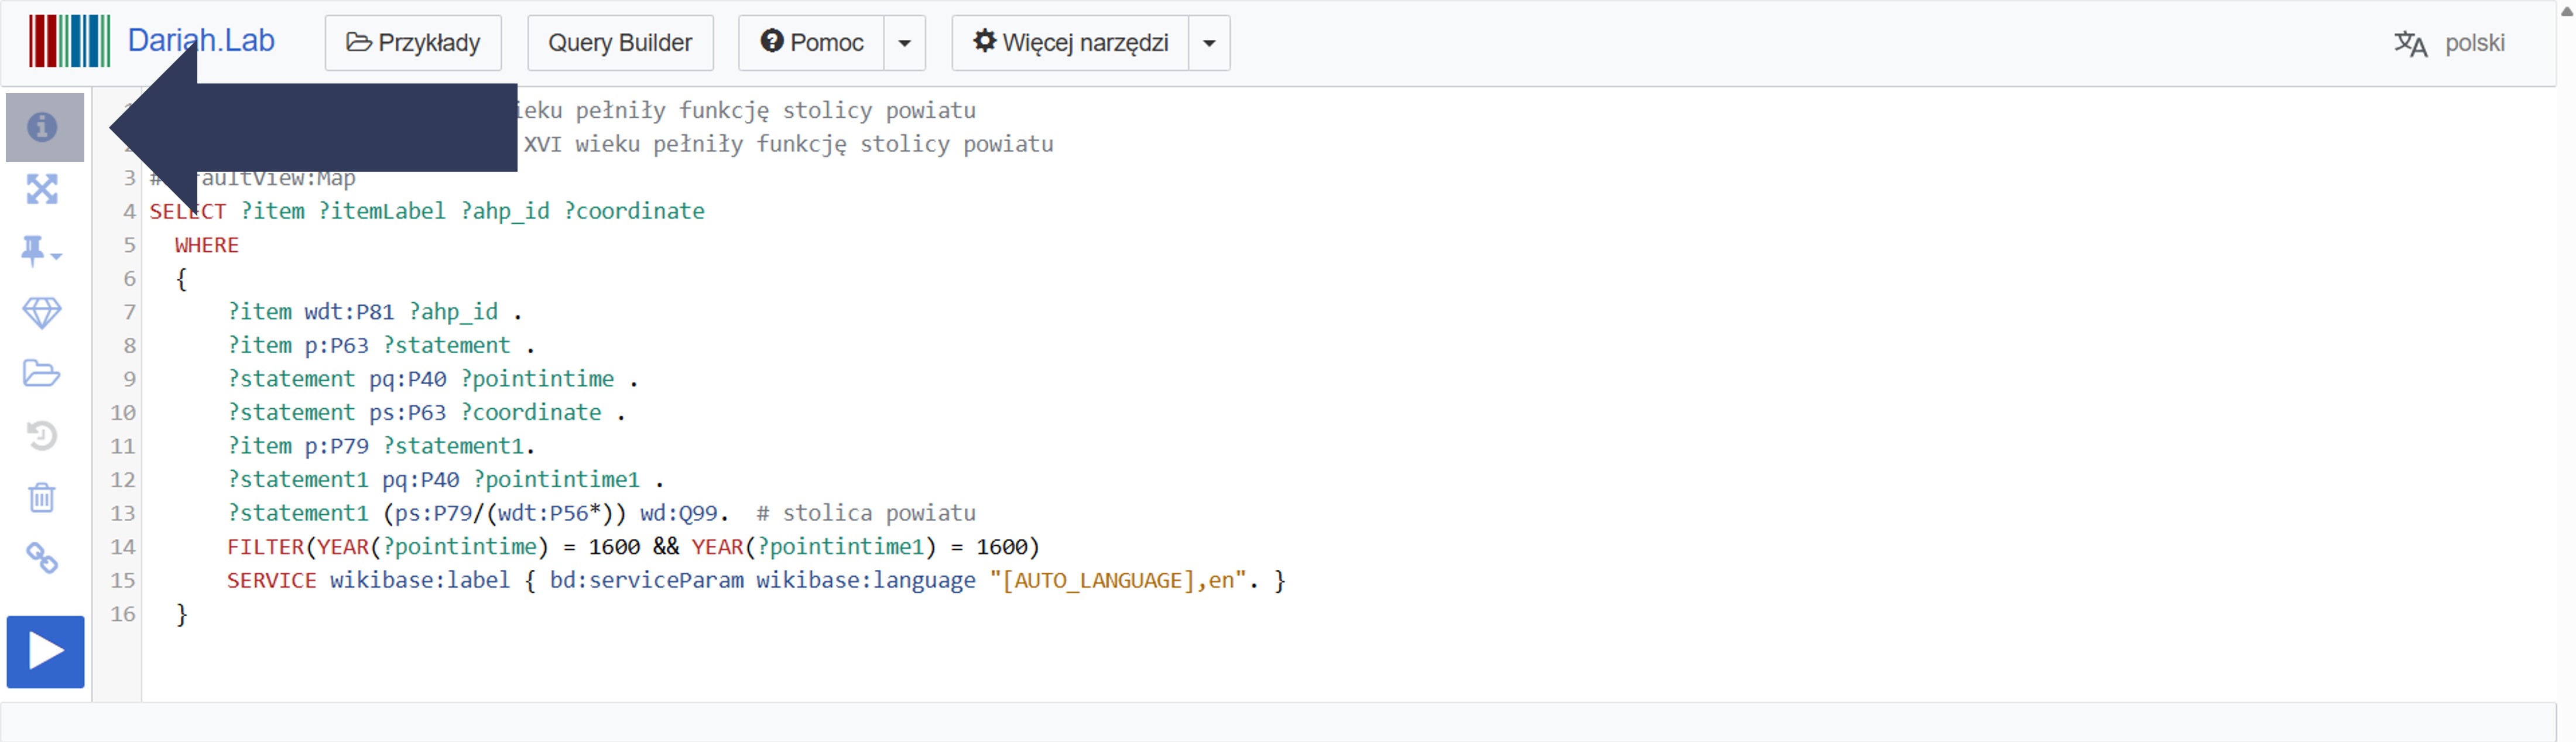This screenshot has width=2576, height=742.
Task: Click the diamond format query icon
Action: point(42,313)
